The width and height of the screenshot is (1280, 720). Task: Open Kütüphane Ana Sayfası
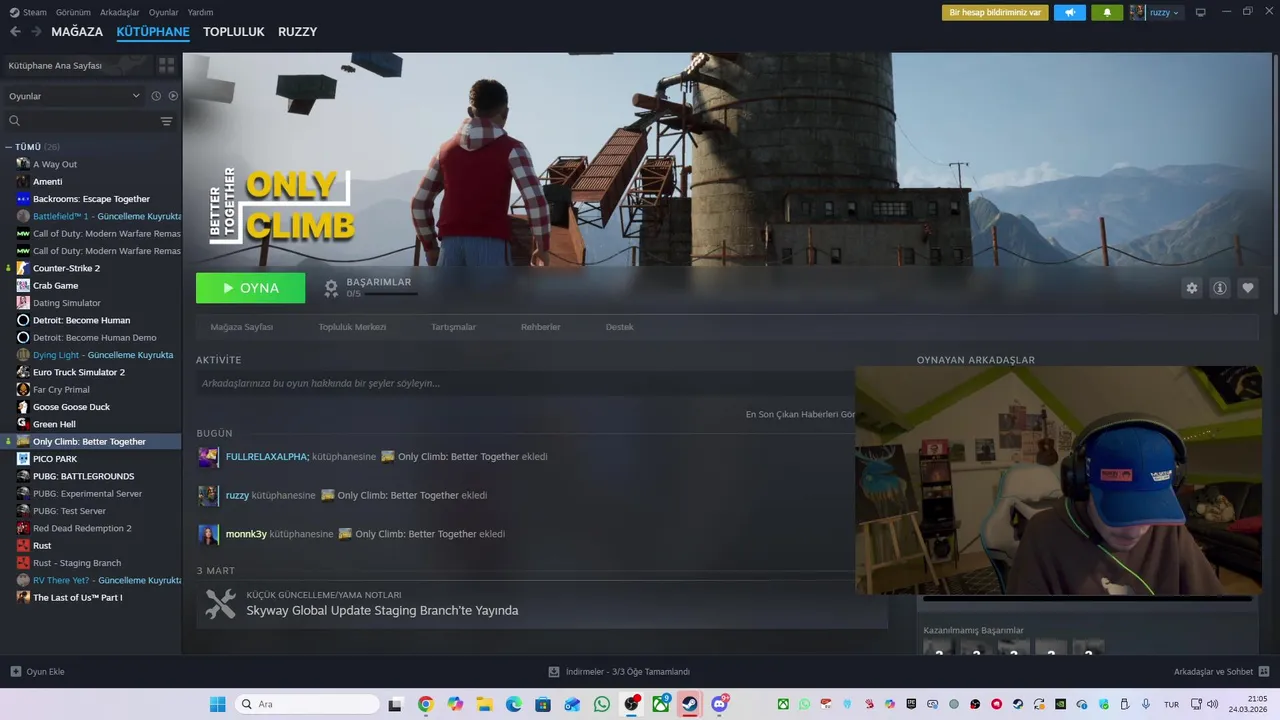76,65
